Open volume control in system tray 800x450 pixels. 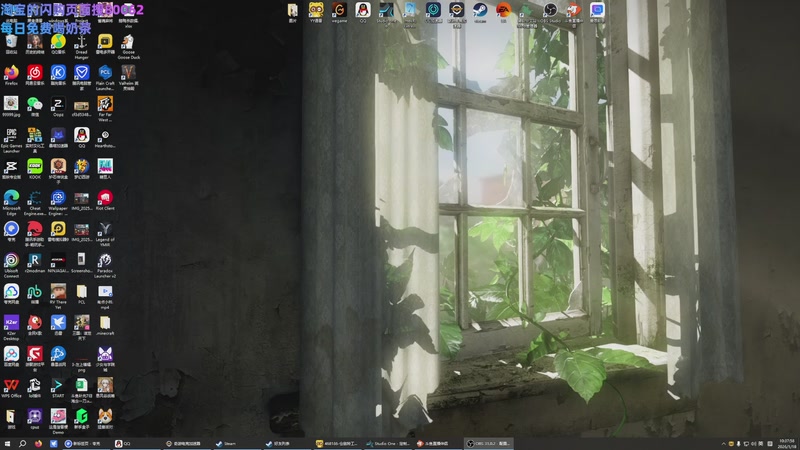pos(754,444)
